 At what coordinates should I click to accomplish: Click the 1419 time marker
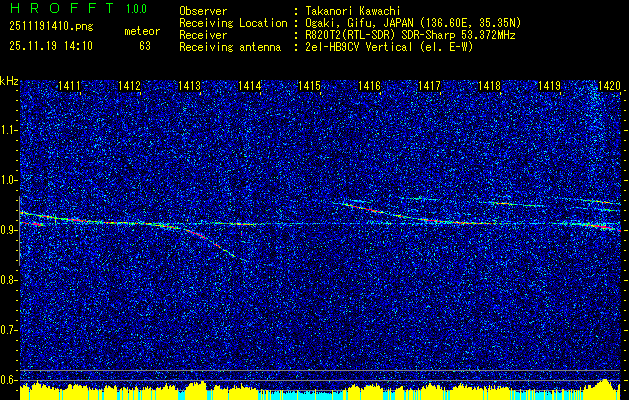click(549, 86)
